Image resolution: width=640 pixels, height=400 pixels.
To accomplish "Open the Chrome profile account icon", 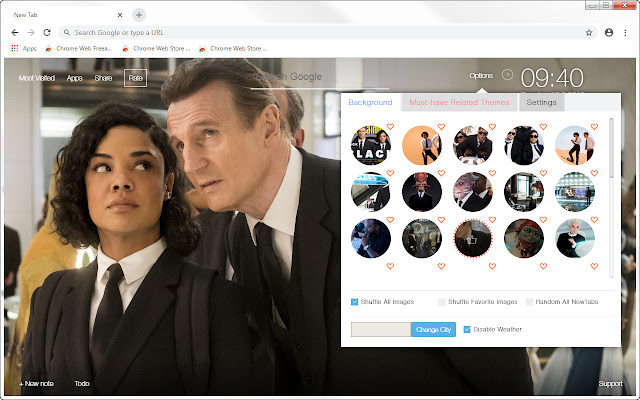I will click(609, 33).
